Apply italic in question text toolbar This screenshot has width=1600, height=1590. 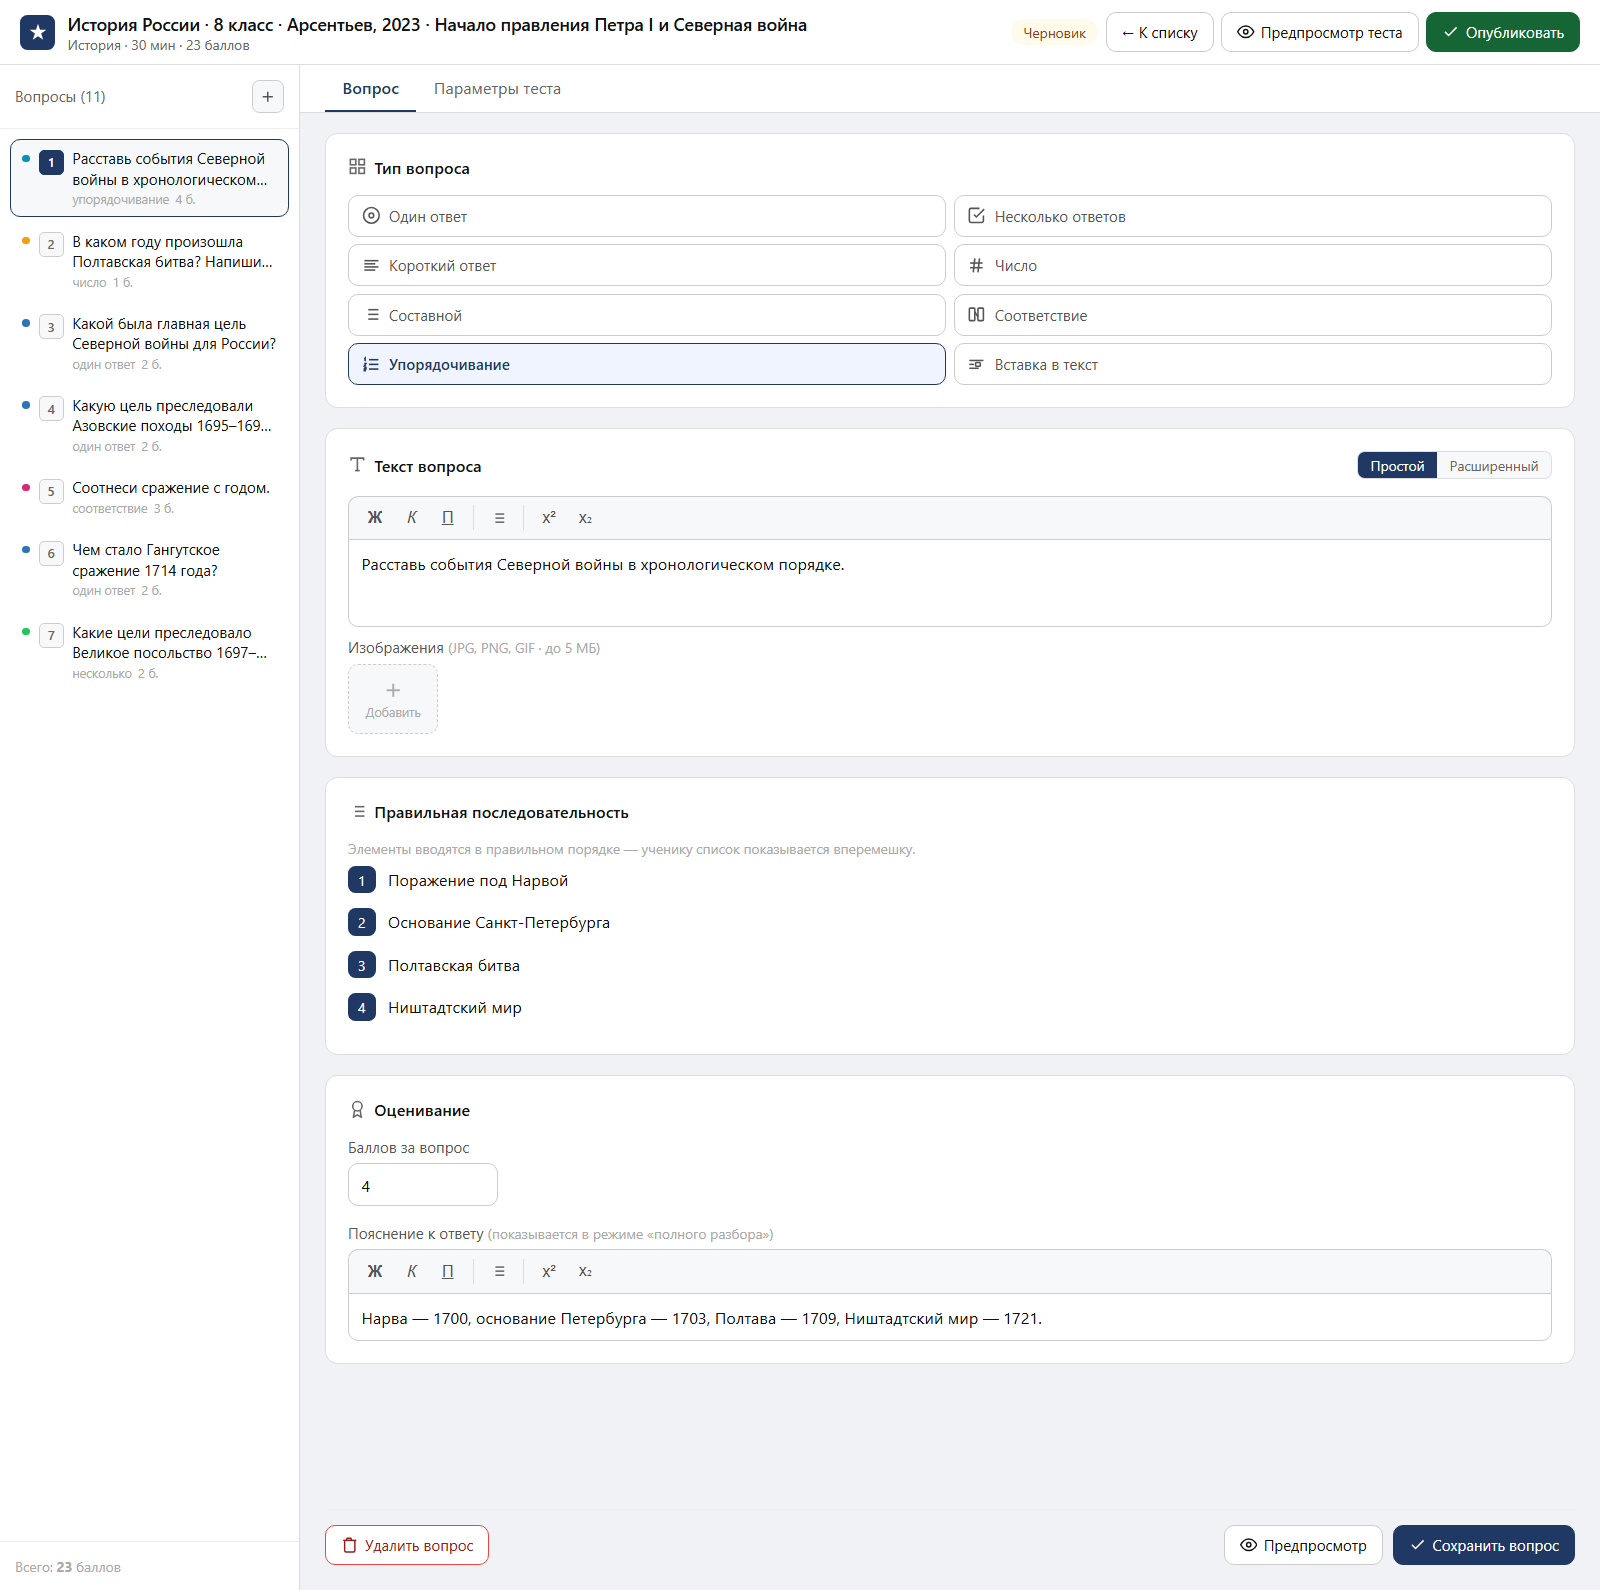tap(411, 518)
